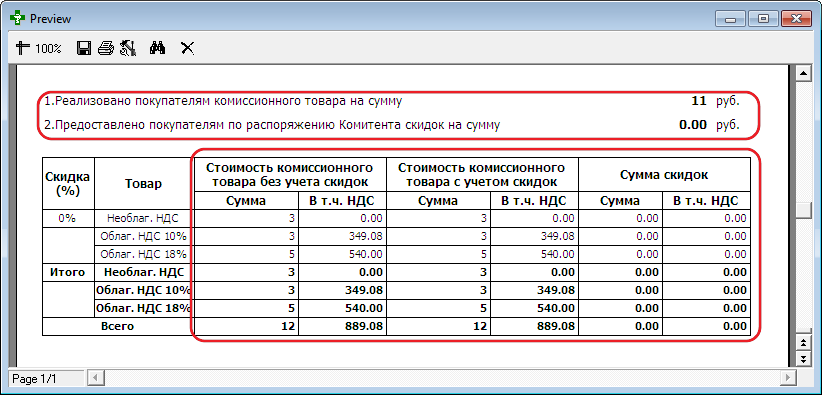Click the horizontal scrollbar right arrow
Image resolution: width=822 pixels, height=395 pixels.
[787, 378]
